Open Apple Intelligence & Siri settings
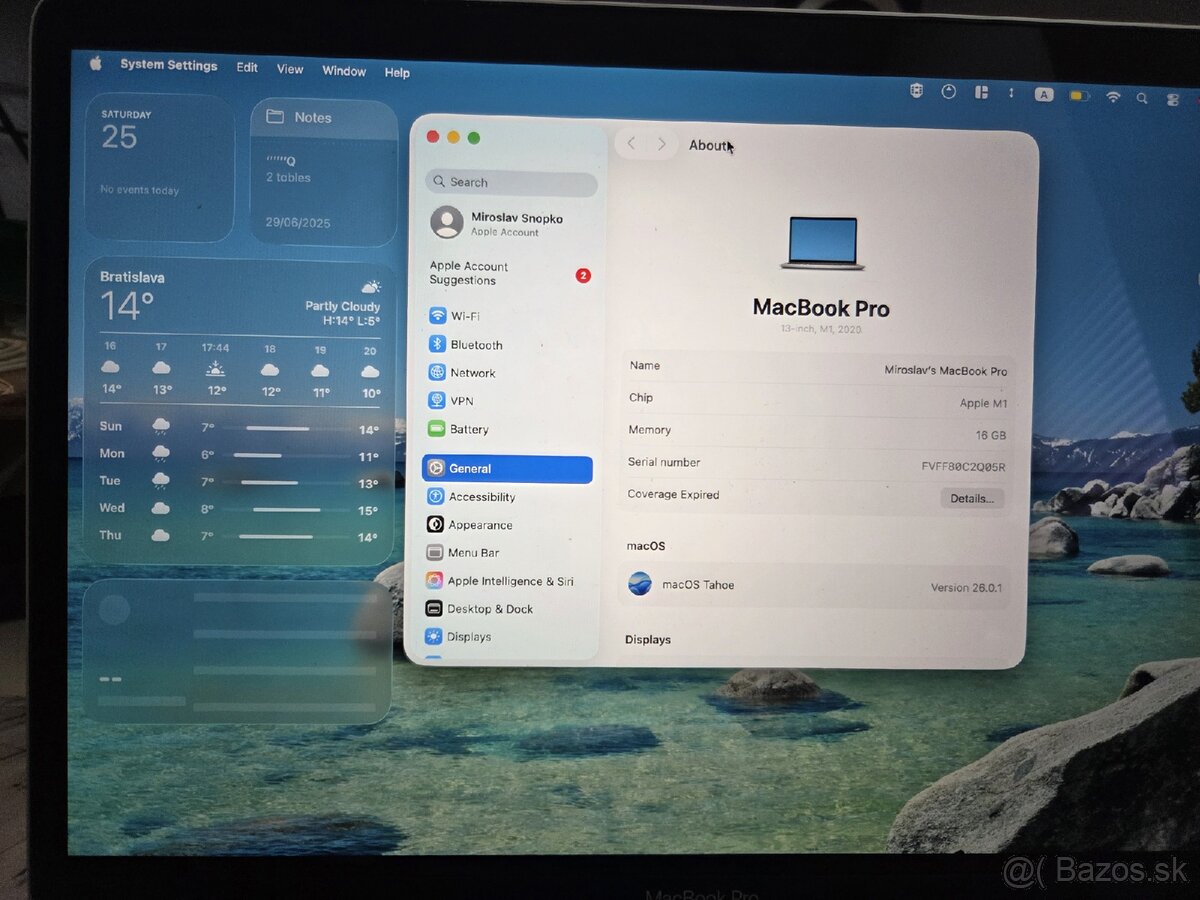The image size is (1200, 900). 510,581
